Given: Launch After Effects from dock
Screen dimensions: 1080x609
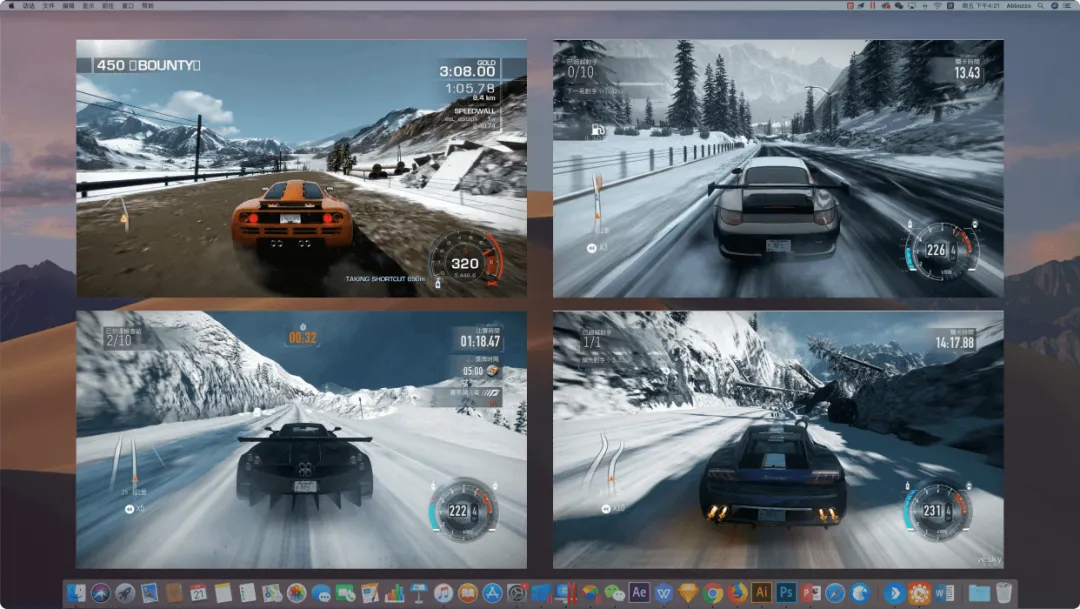Looking at the screenshot, I should click(x=639, y=592).
